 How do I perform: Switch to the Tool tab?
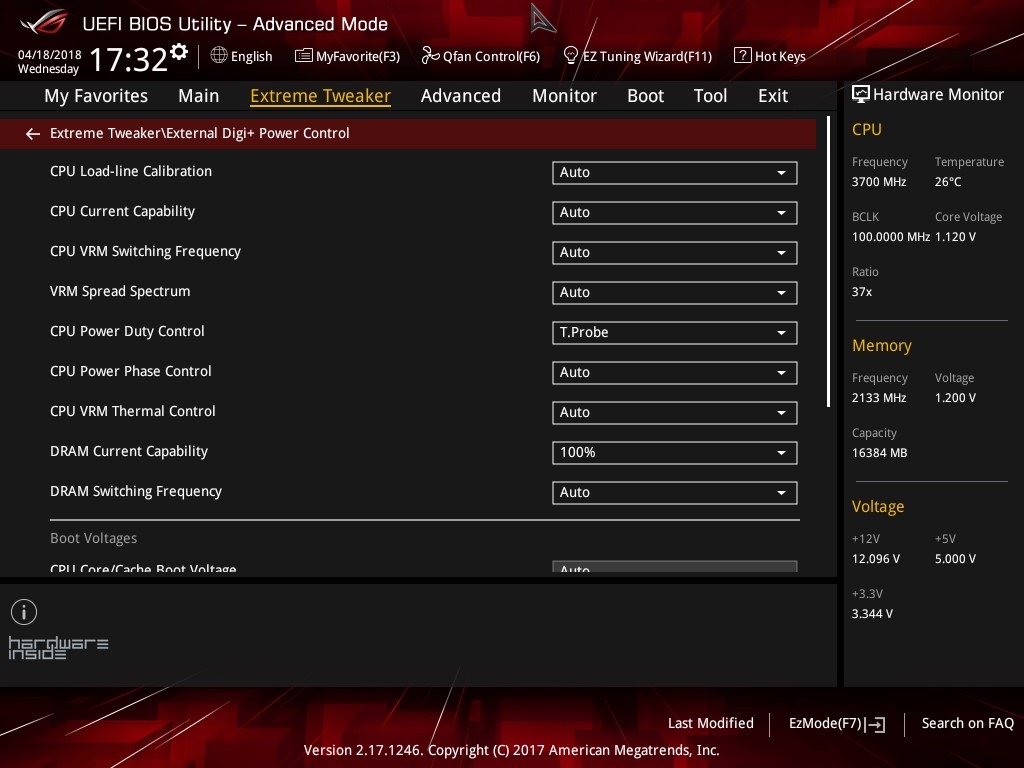tap(711, 96)
